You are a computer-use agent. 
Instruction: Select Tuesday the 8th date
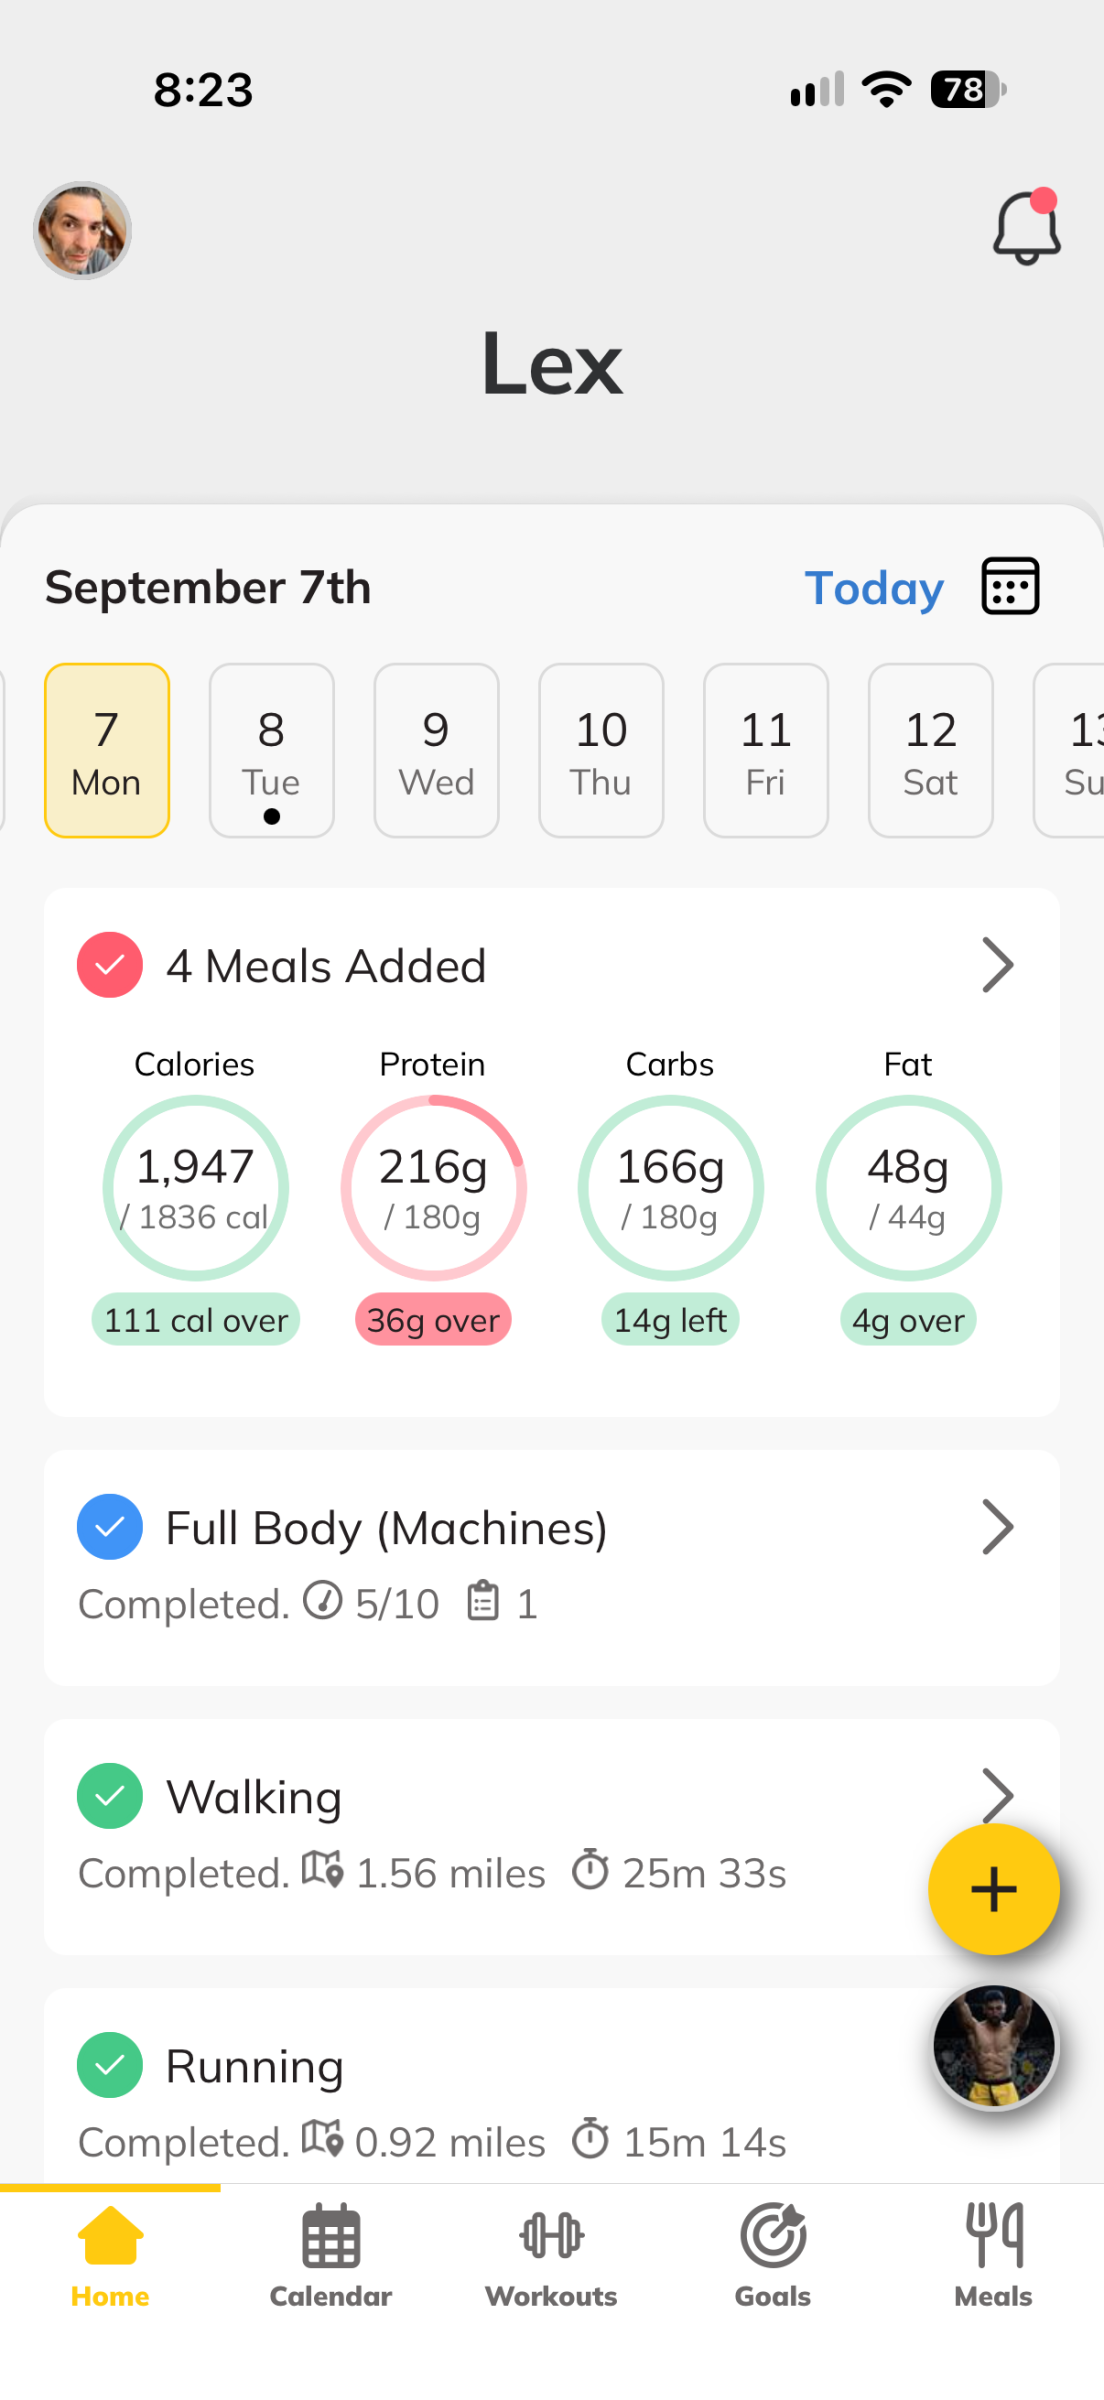point(272,750)
